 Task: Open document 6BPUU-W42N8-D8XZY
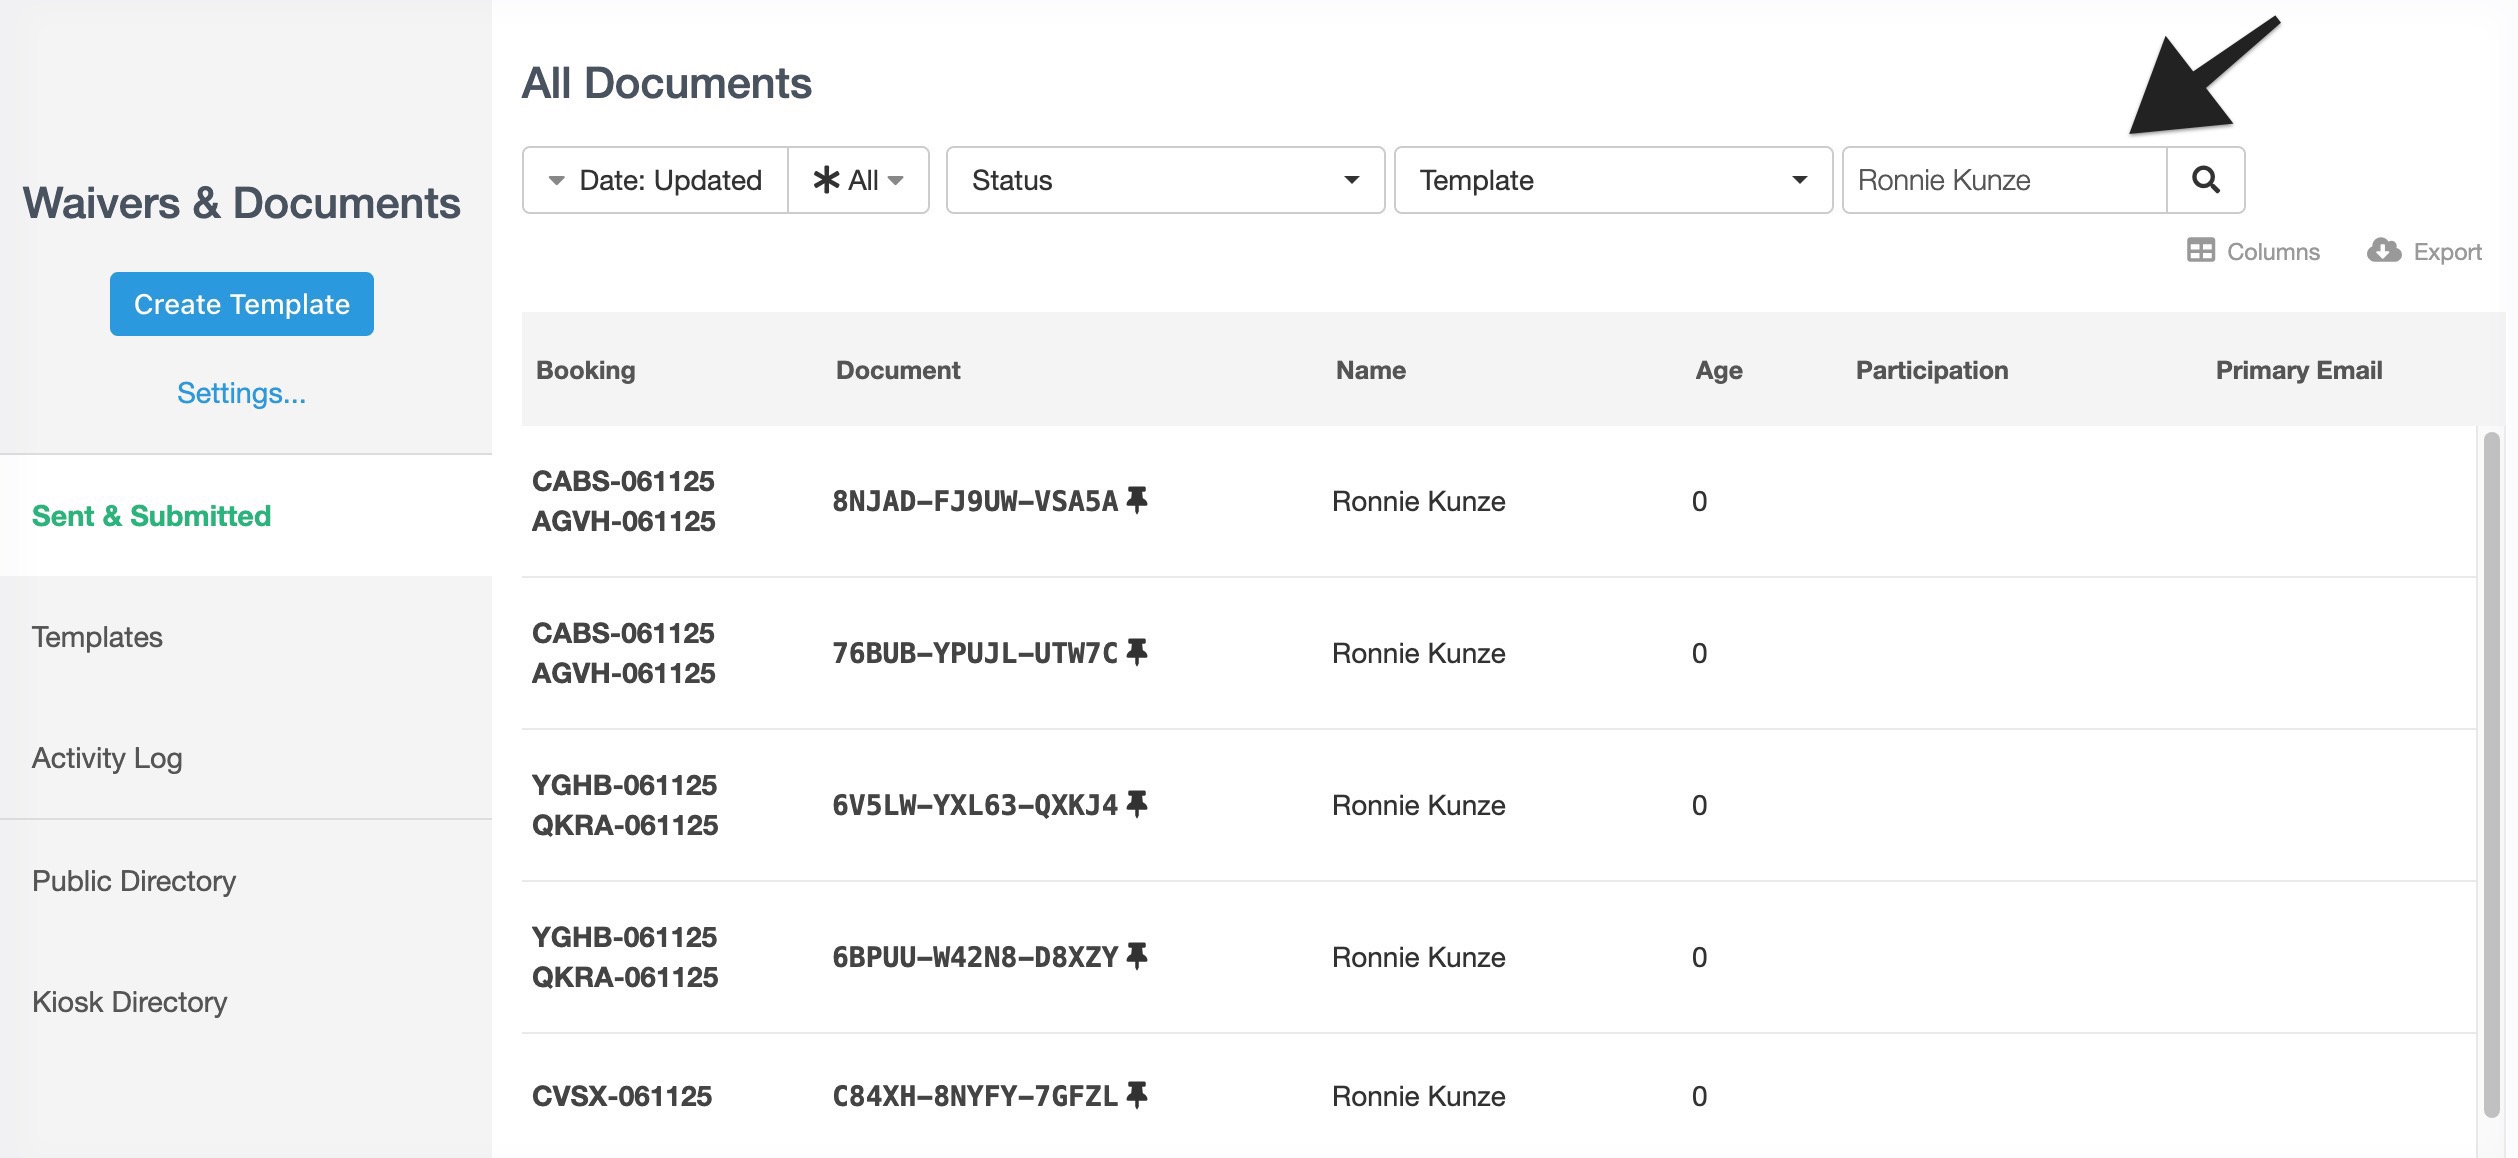click(975, 957)
